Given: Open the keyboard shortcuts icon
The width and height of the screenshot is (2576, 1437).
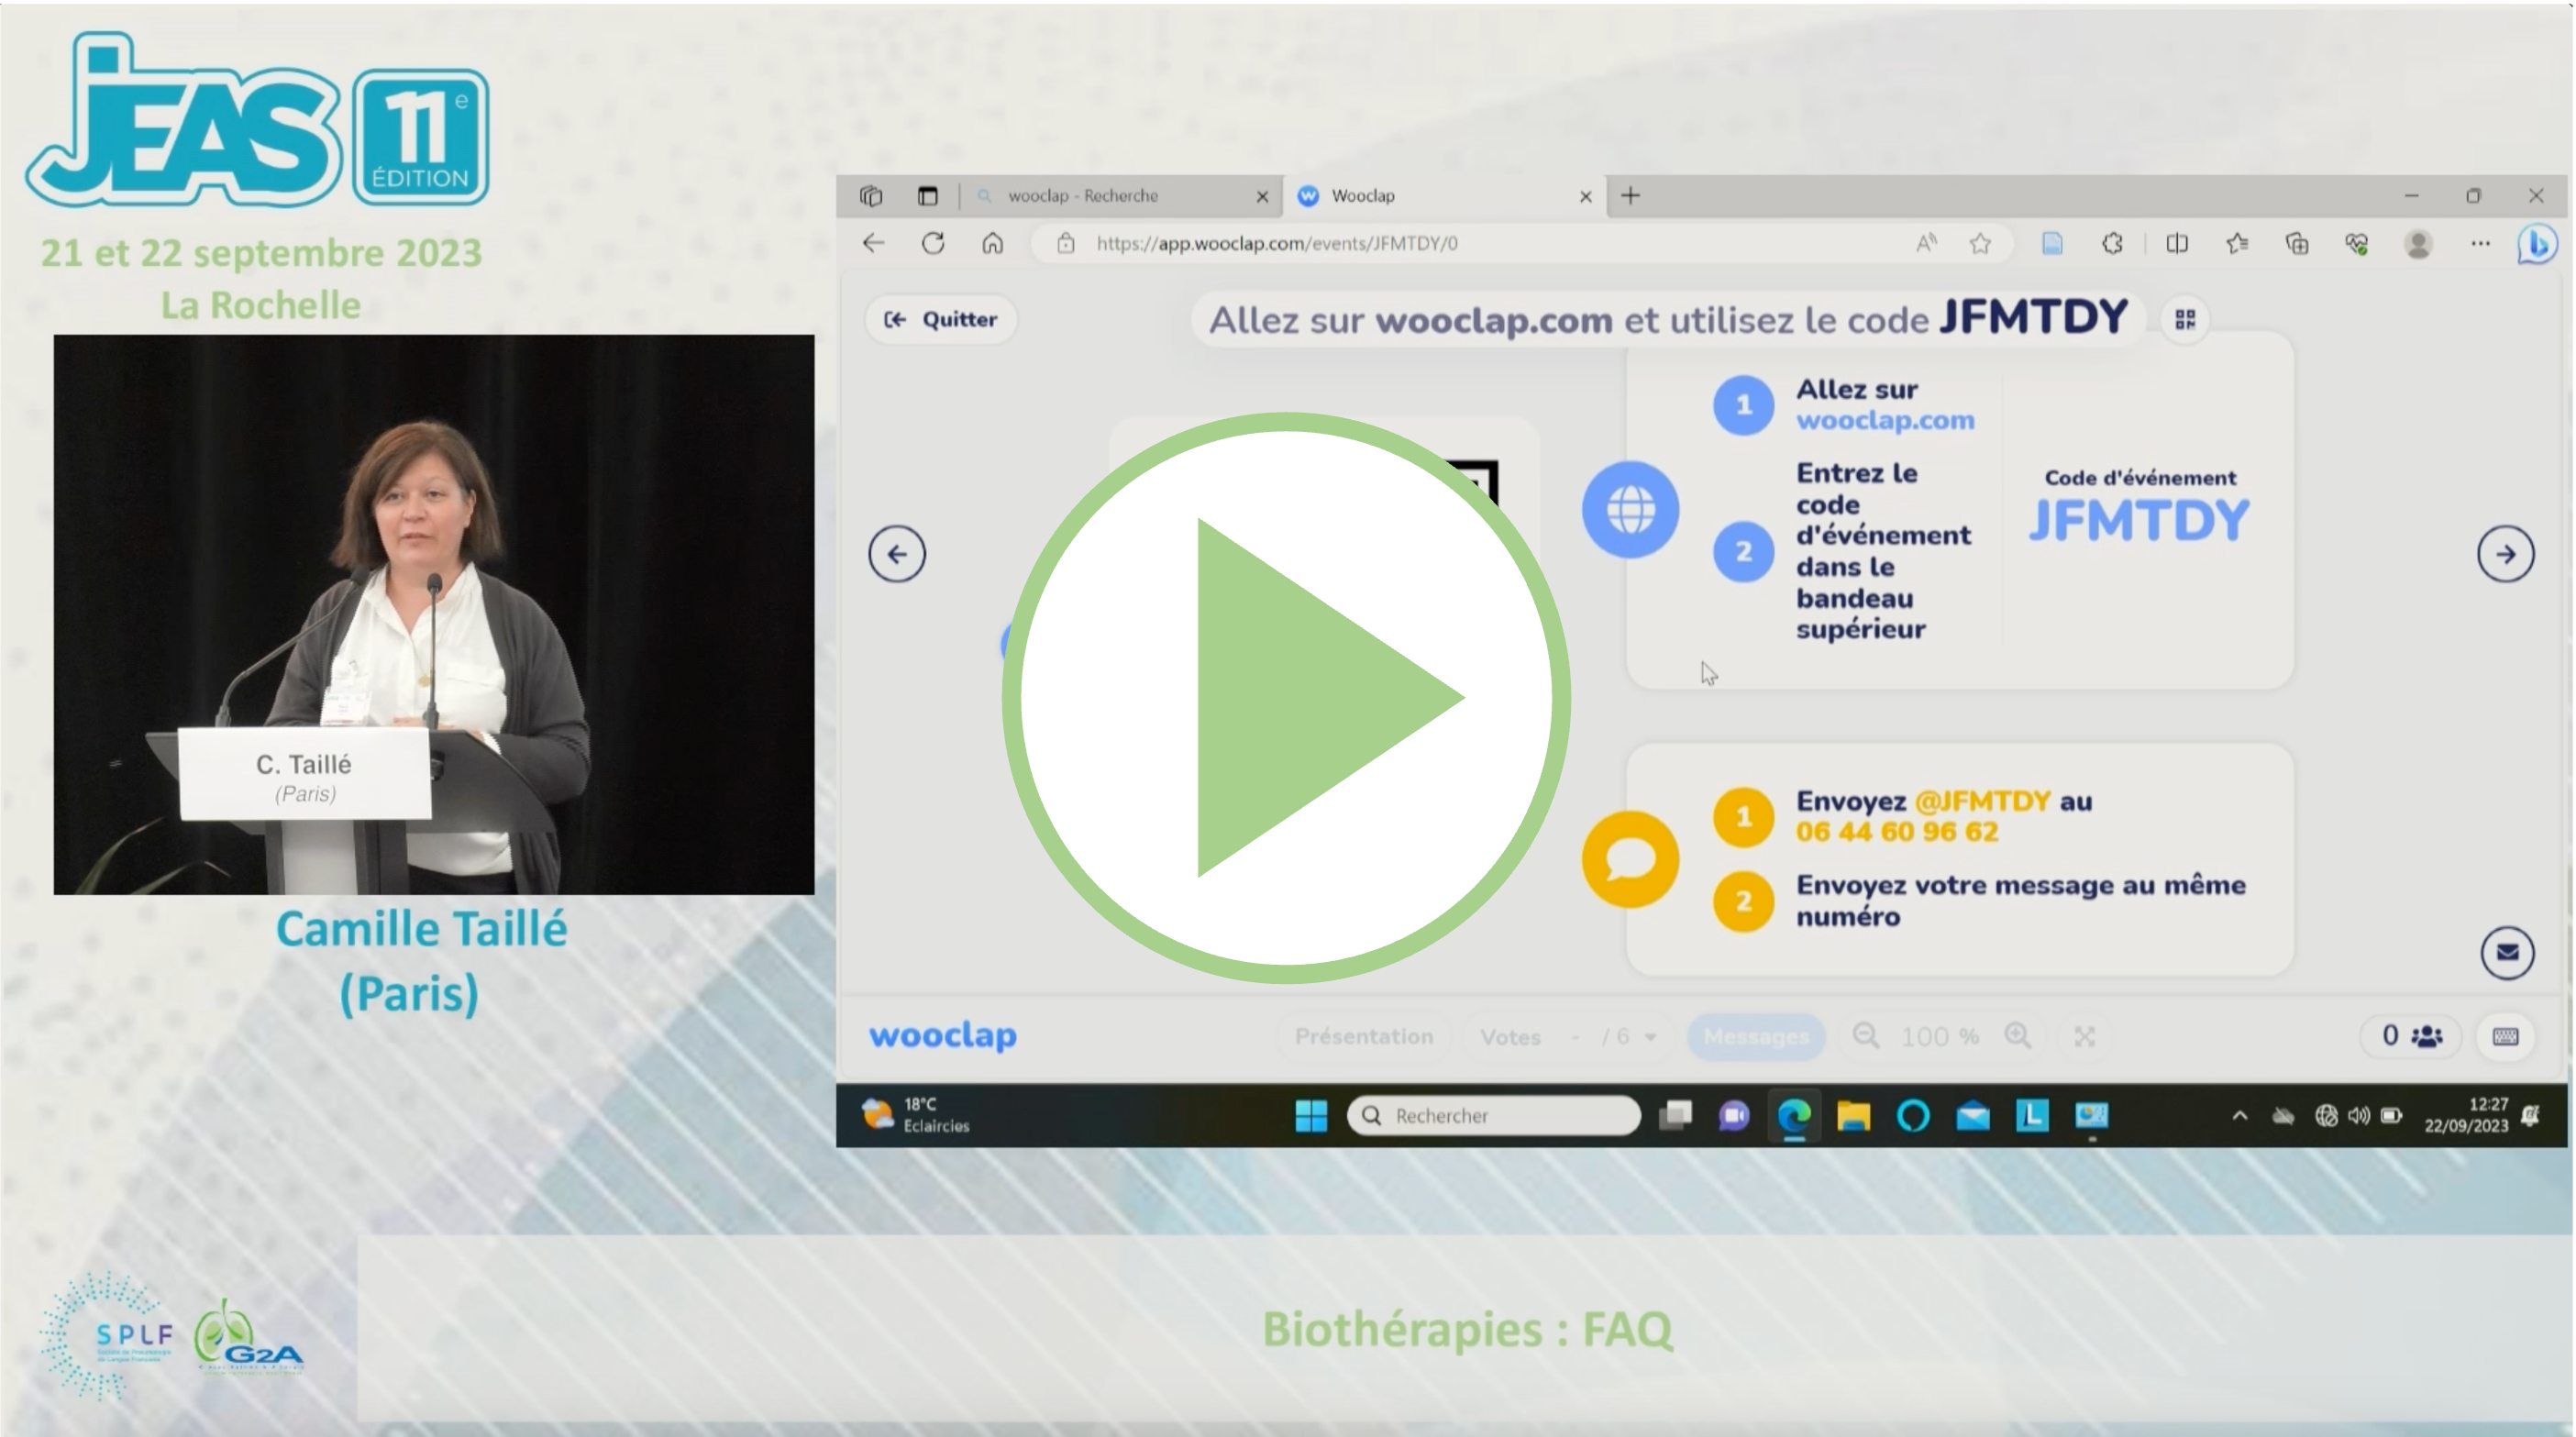Looking at the screenshot, I should coord(2505,1036).
